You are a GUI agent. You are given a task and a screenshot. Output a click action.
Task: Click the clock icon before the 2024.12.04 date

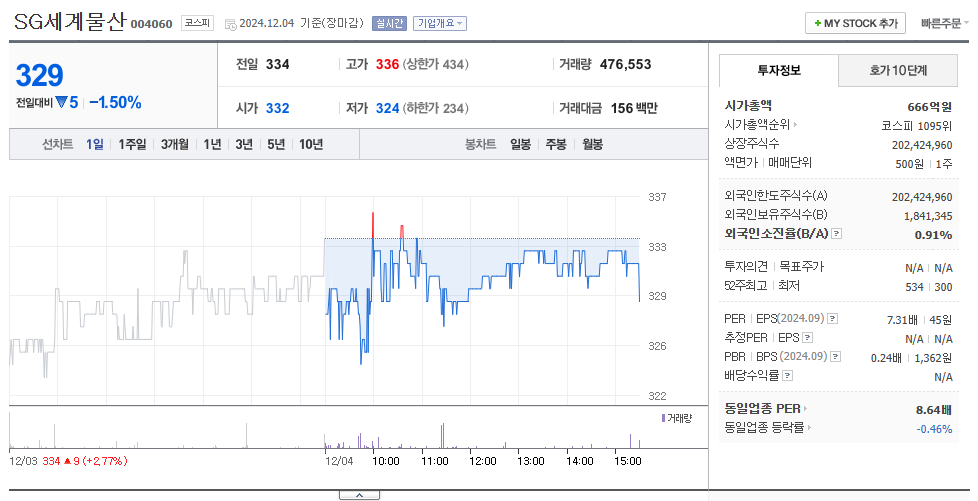(230, 24)
